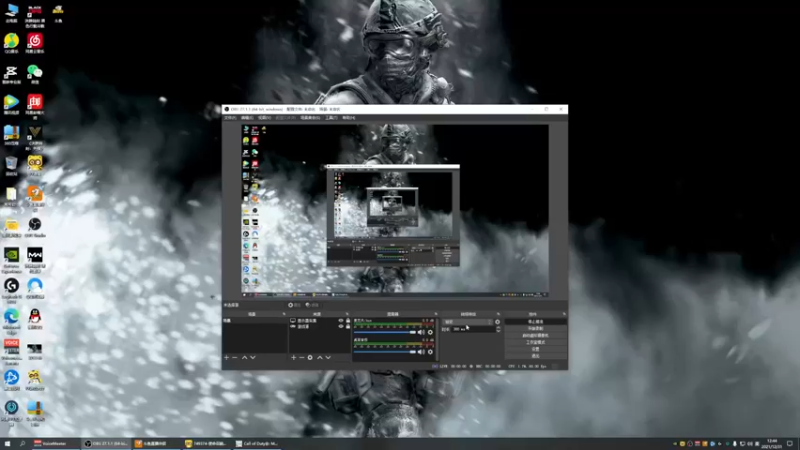800x450 pixels.
Task: Pop out the Controls dock panel
Action: click(x=564, y=314)
